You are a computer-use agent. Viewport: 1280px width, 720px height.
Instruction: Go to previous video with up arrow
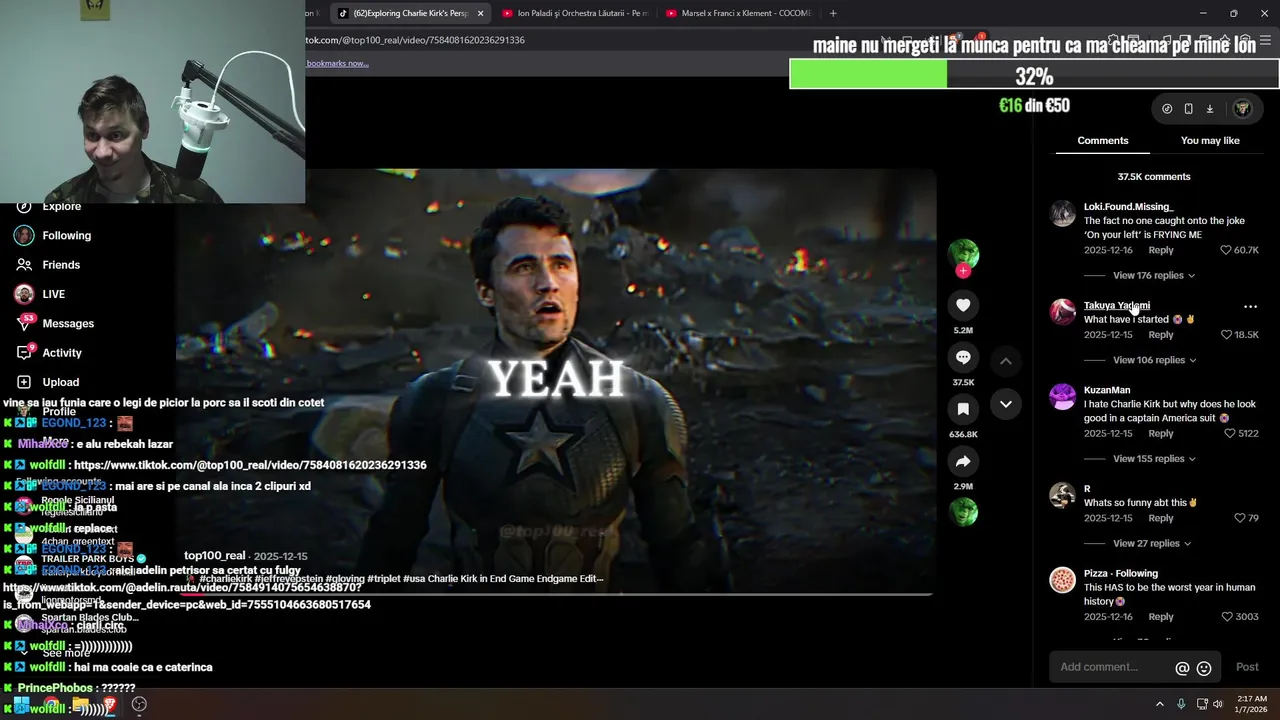tap(1006, 361)
